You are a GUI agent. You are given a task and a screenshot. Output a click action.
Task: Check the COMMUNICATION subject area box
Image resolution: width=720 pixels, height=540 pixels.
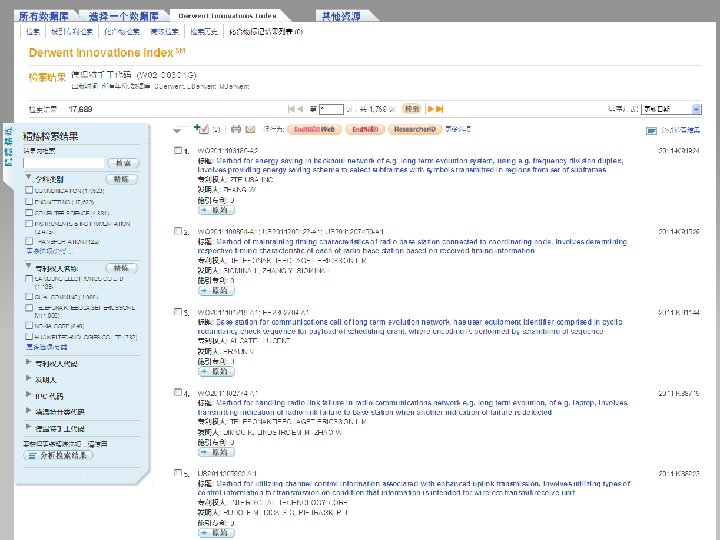(29, 190)
